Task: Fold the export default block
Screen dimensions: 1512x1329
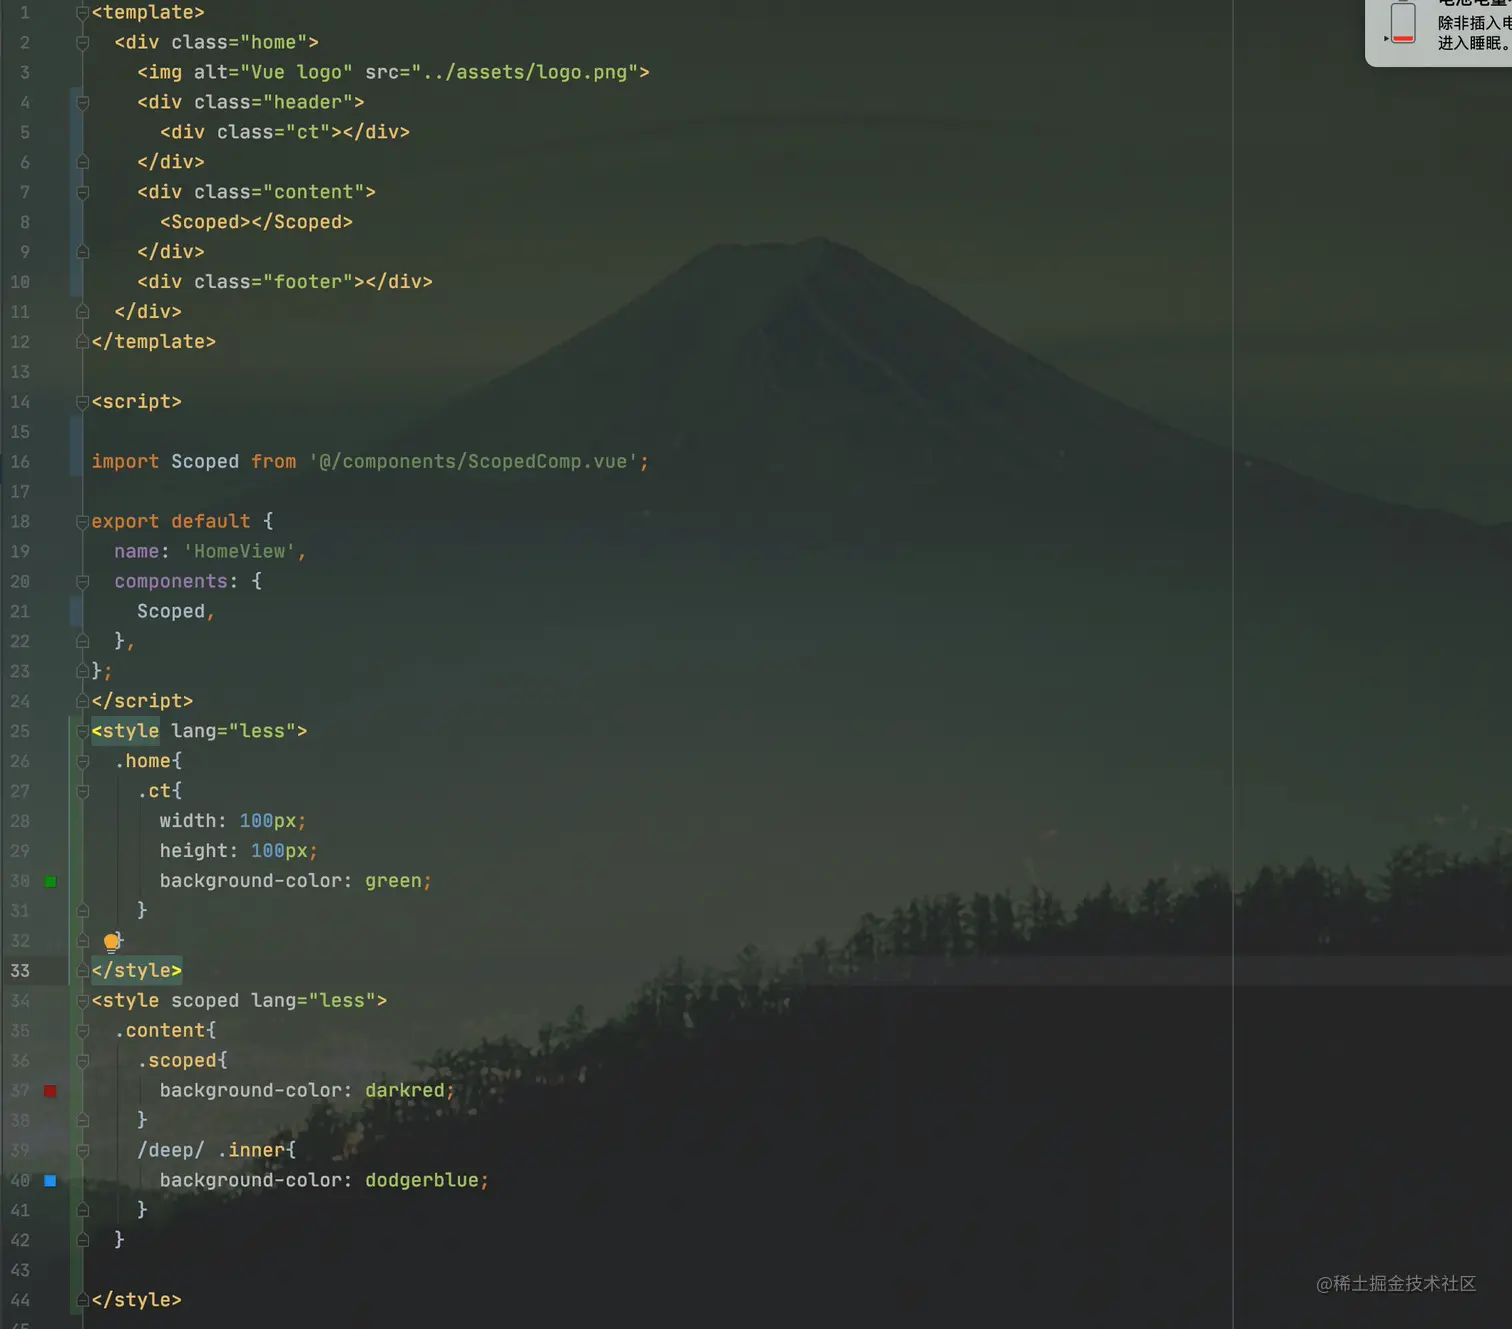Action: click(x=83, y=522)
